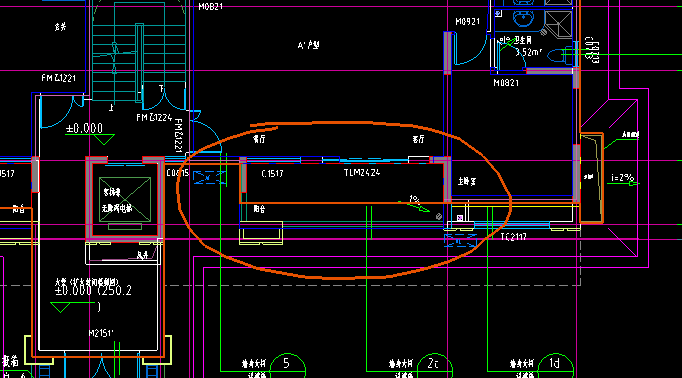The width and height of the screenshot is (682, 378).
Task: Select the elevation triangle under ±0.000
Action: [x=104, y=139]
